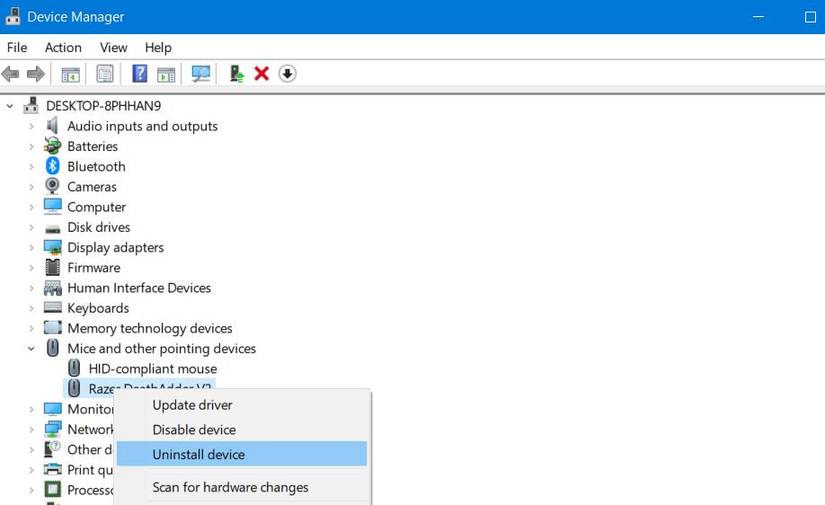
Task: Click the Razer mouse device icon
Action: coord(74,388)
